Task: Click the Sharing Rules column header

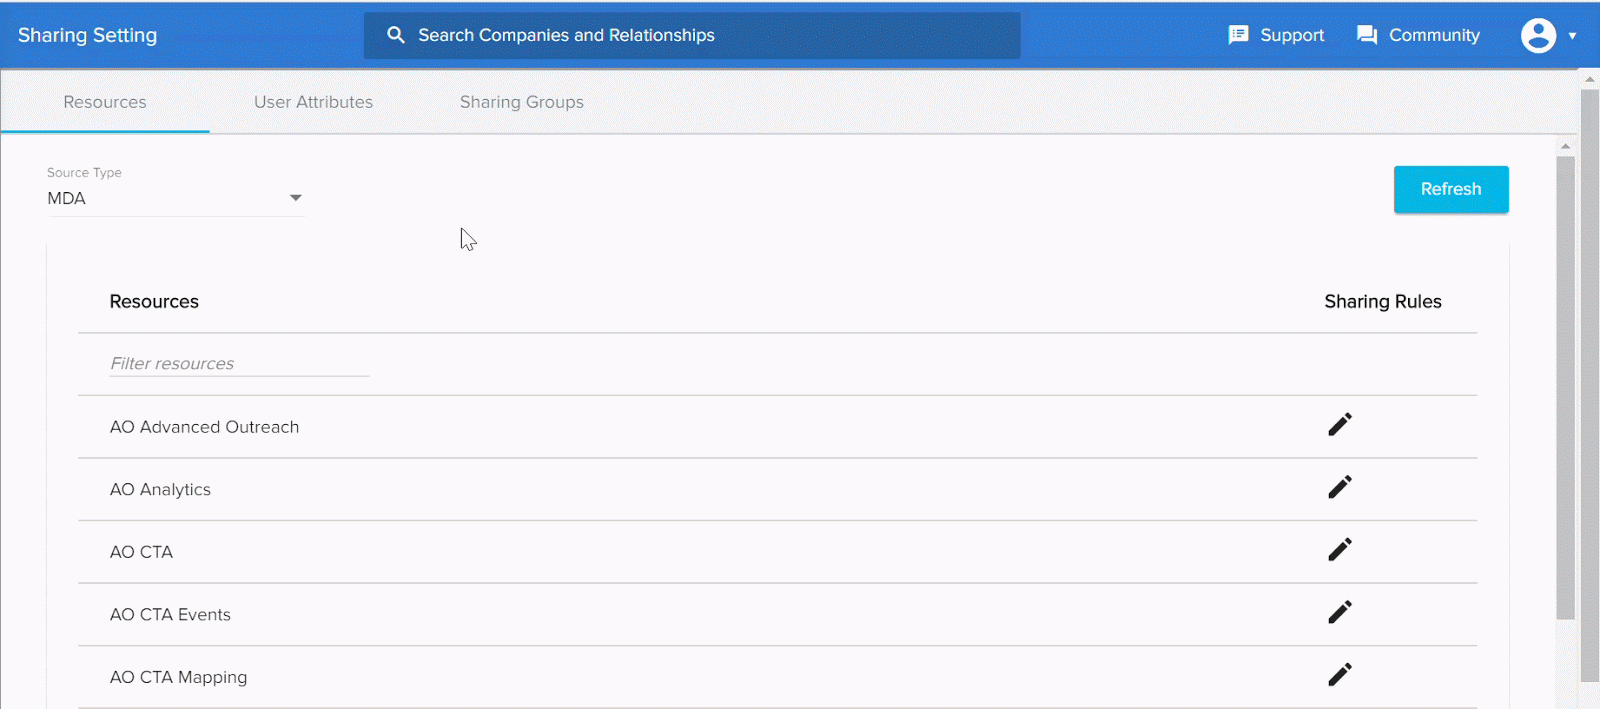Action: pyautogui.click(x=1383, y=302)
